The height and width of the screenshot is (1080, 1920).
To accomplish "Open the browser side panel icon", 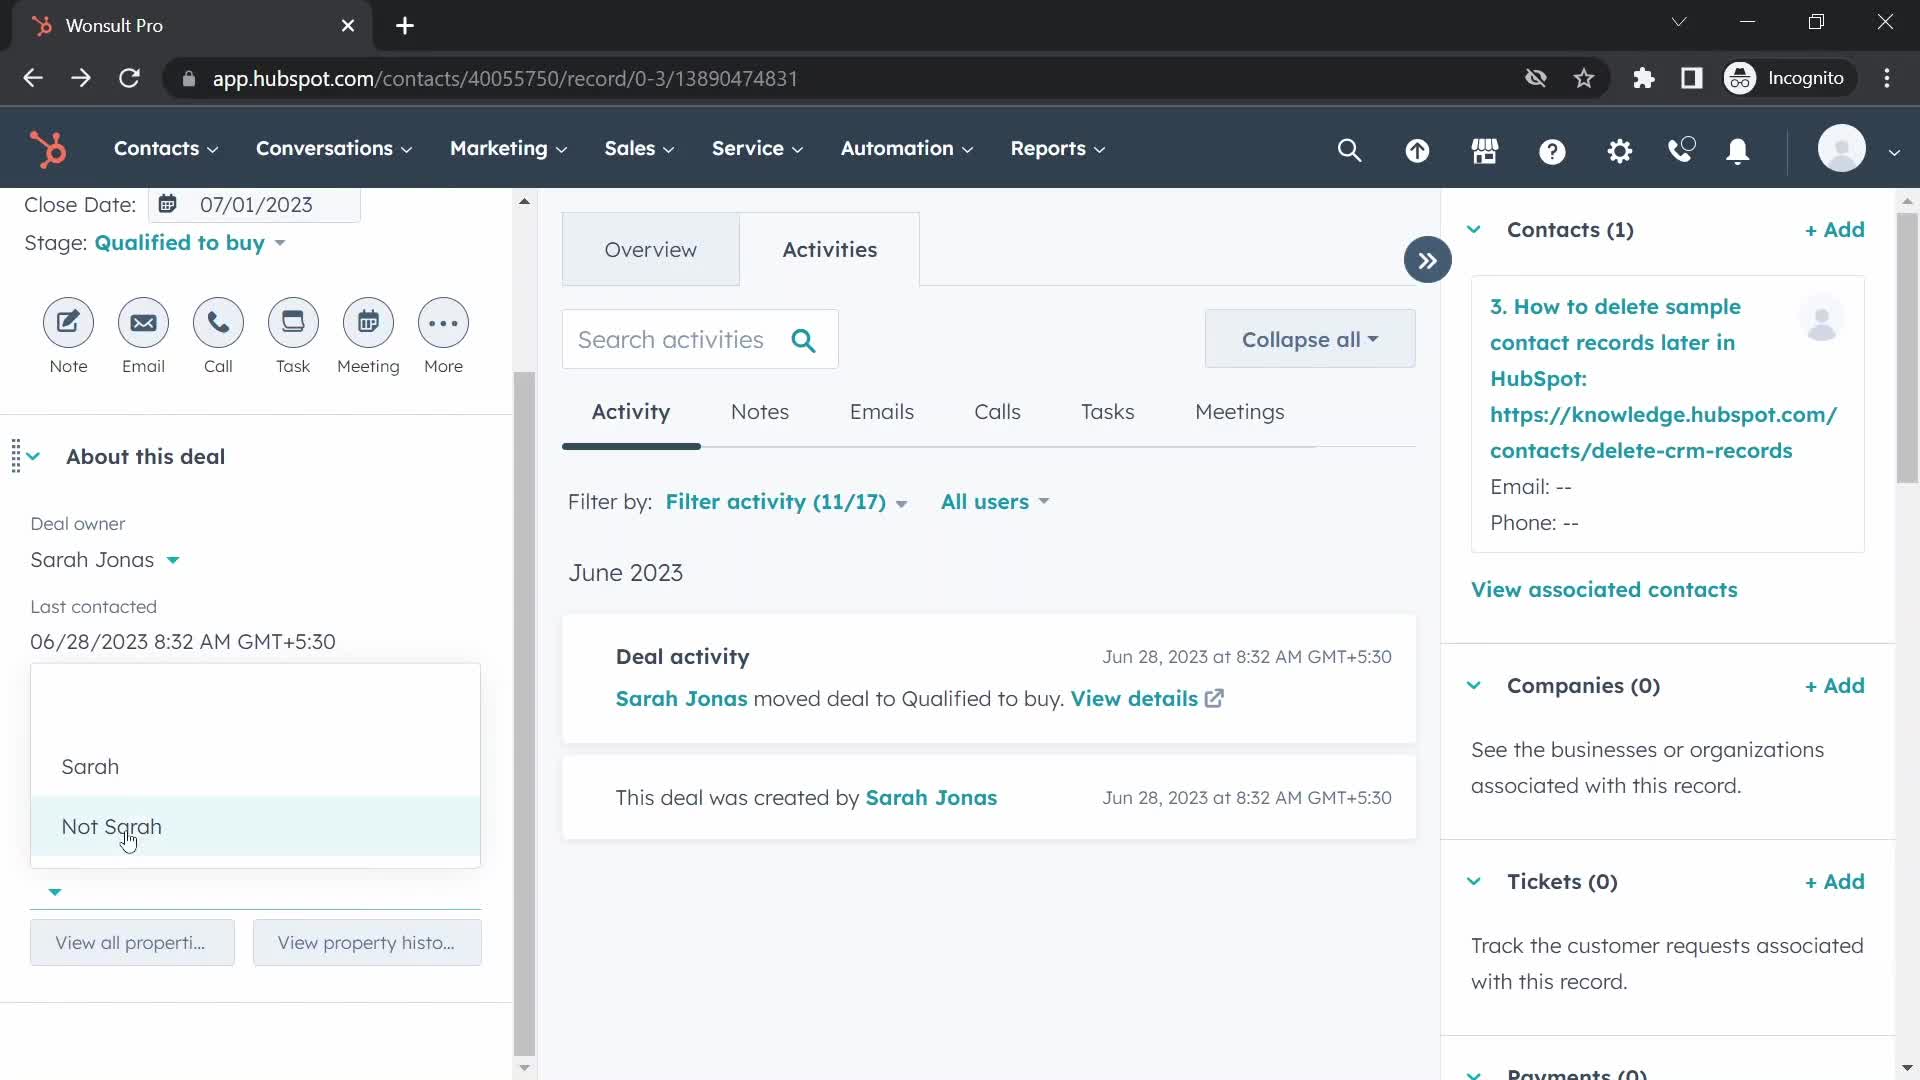I will click(x=1691, y=78).
